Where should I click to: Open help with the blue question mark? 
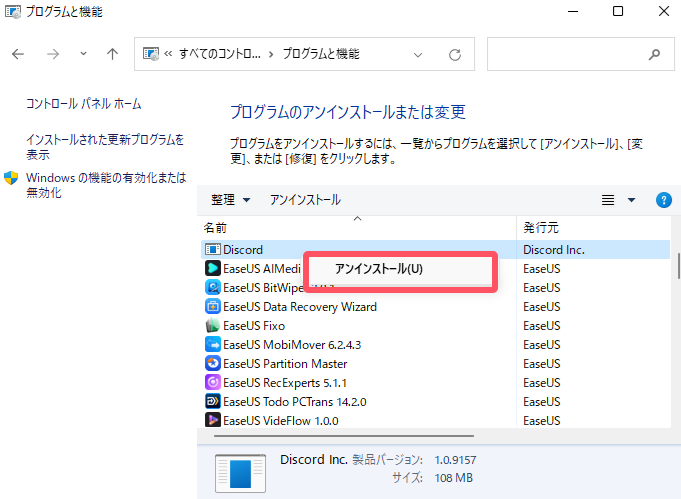[x=663, y=200]
